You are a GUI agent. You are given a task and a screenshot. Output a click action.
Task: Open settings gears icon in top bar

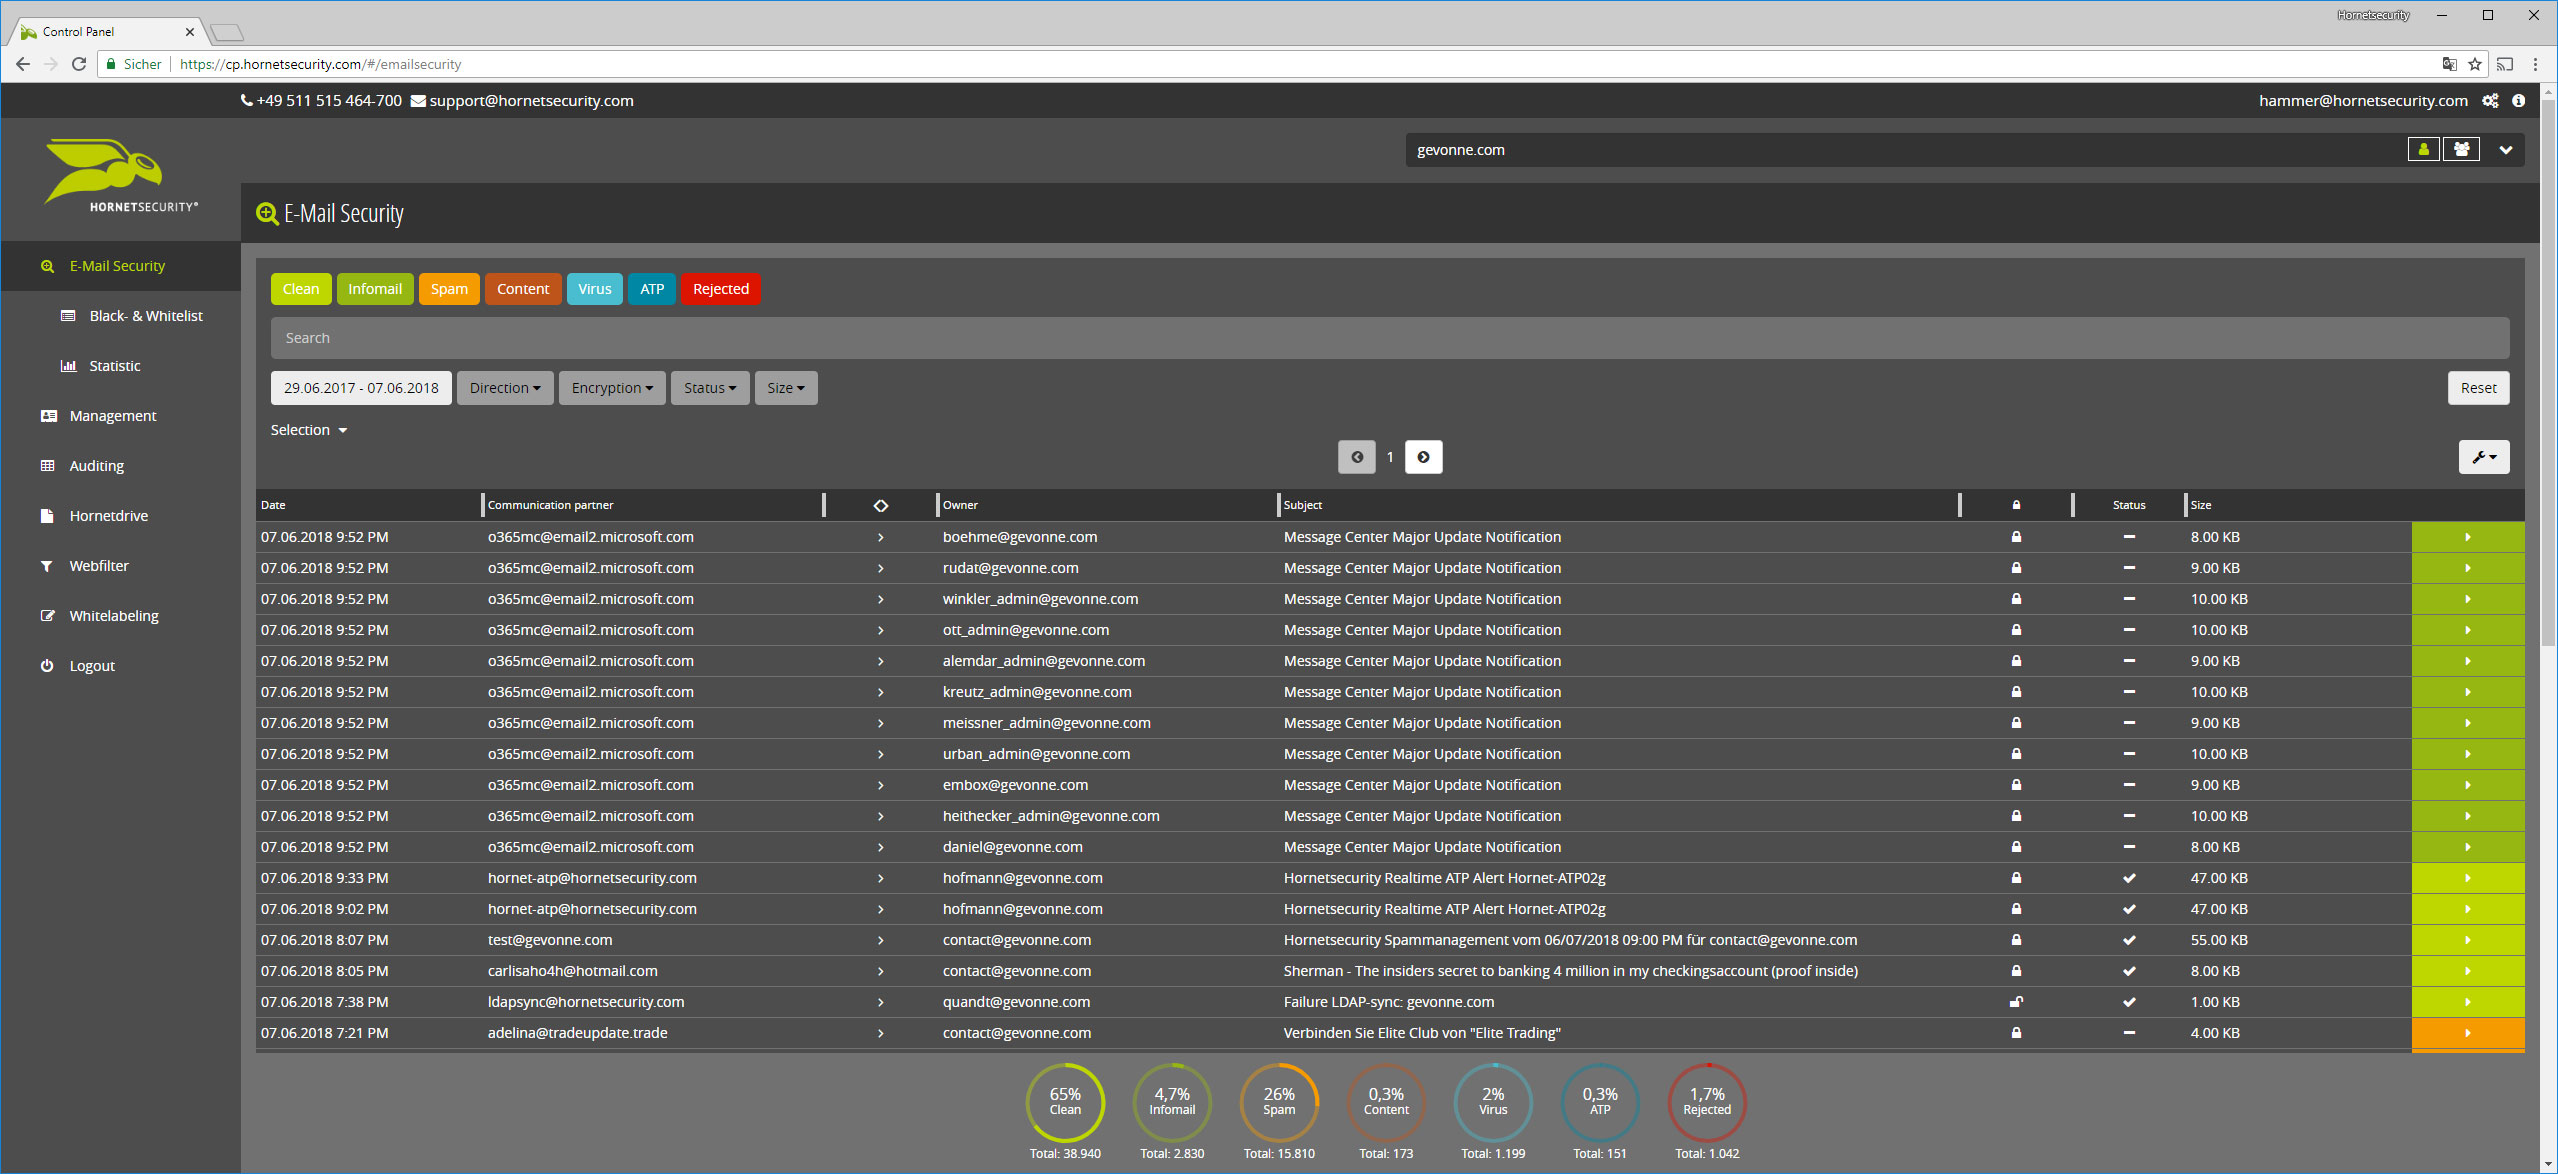tap(2490, 101)
